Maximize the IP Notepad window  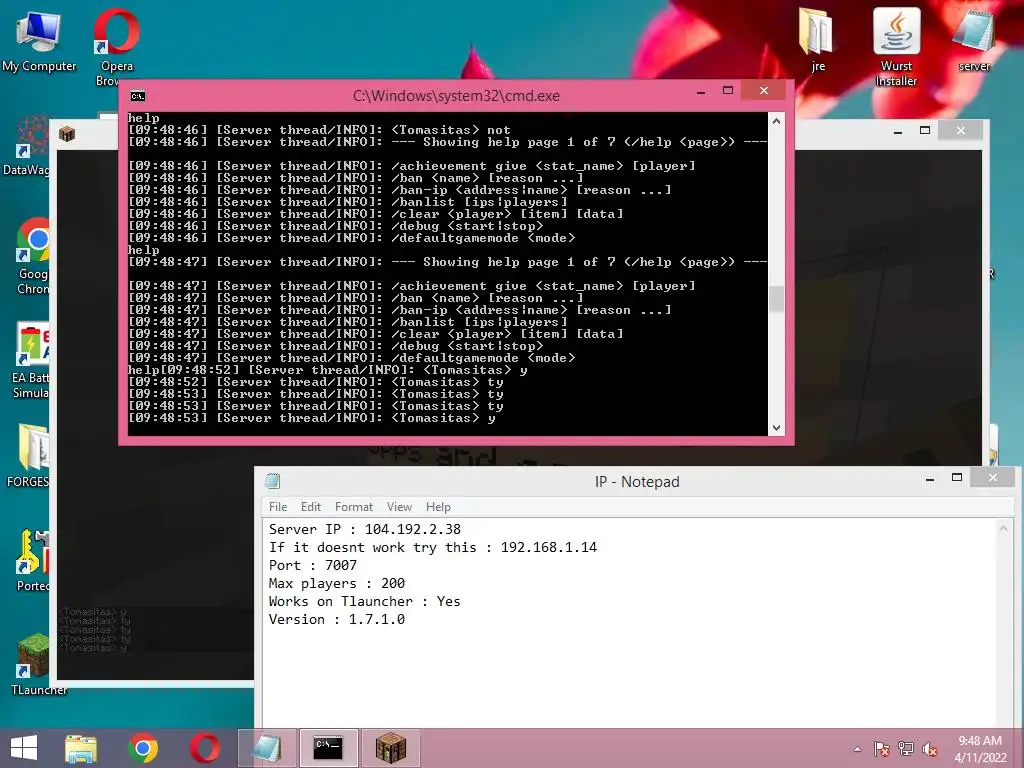point(957,478)
